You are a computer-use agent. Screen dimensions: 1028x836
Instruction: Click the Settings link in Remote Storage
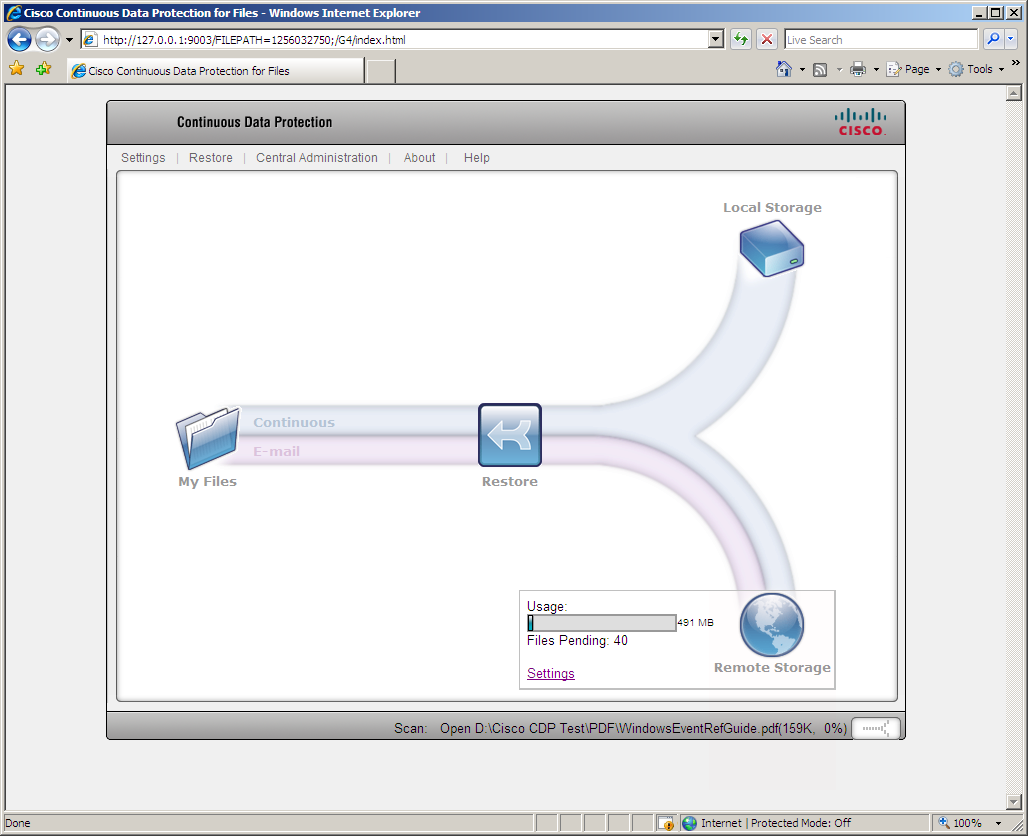point(551,673)
